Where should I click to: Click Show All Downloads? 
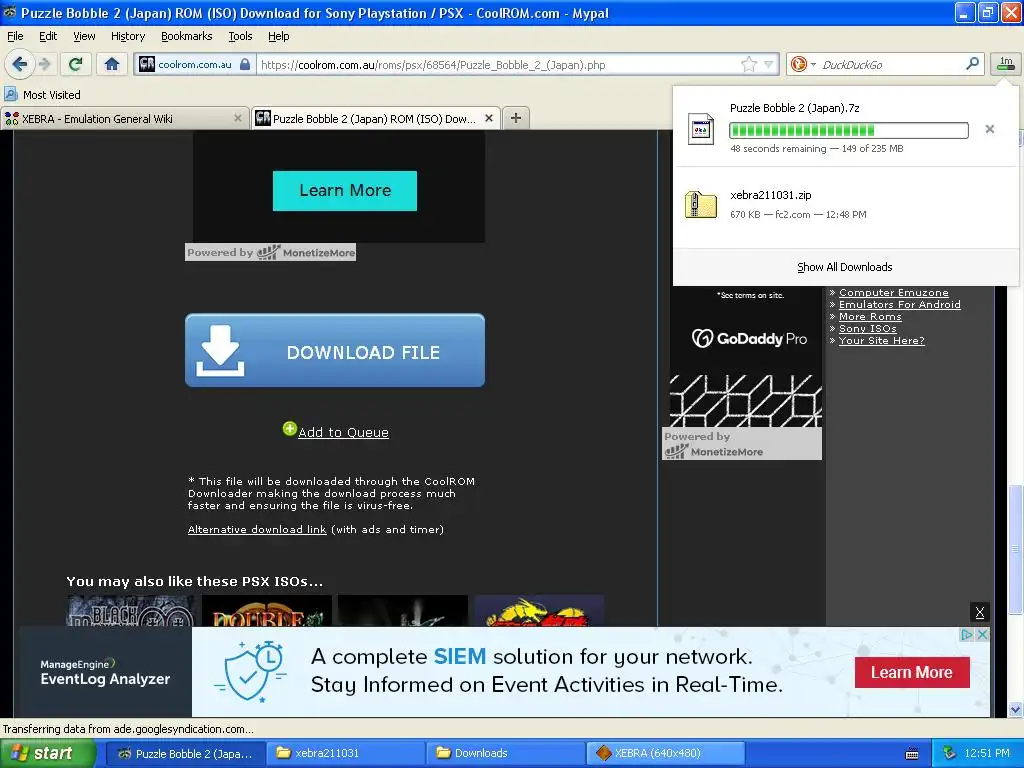pyautogui.click(x=844, y=267)
